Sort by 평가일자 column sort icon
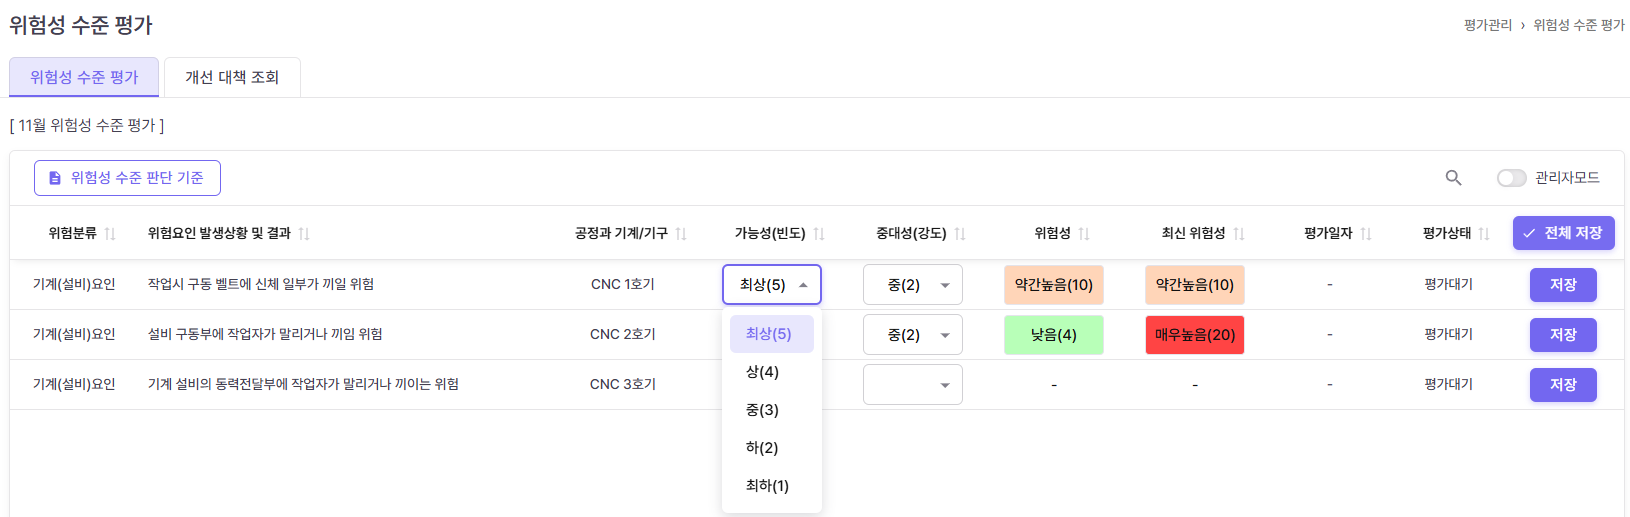 click(1366, 234)
